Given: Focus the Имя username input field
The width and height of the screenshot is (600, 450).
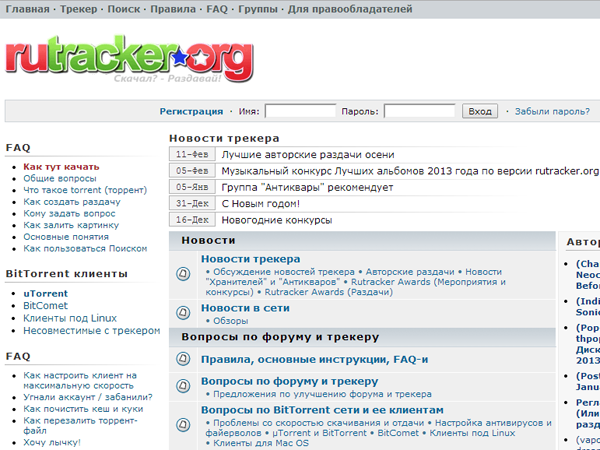Looking at the screenshot, I should pos(299,112).
